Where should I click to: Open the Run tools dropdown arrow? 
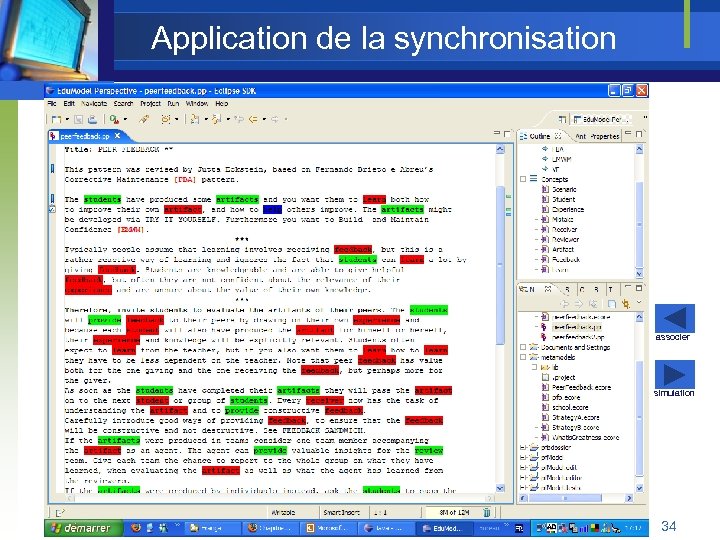(125, 119)
